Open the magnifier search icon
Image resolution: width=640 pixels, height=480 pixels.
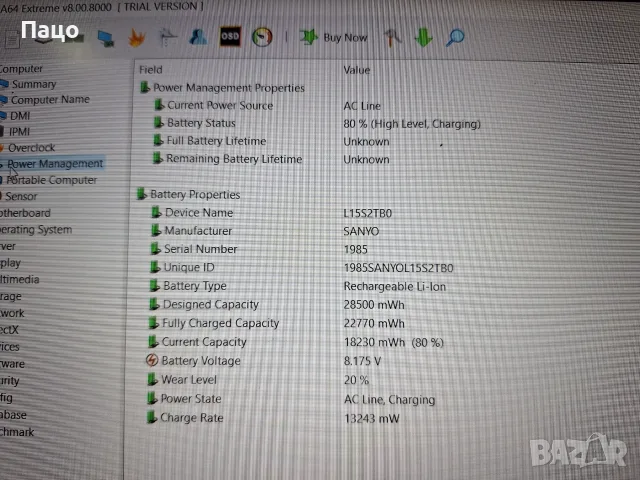pyautogui.click(x=455, y=38)
